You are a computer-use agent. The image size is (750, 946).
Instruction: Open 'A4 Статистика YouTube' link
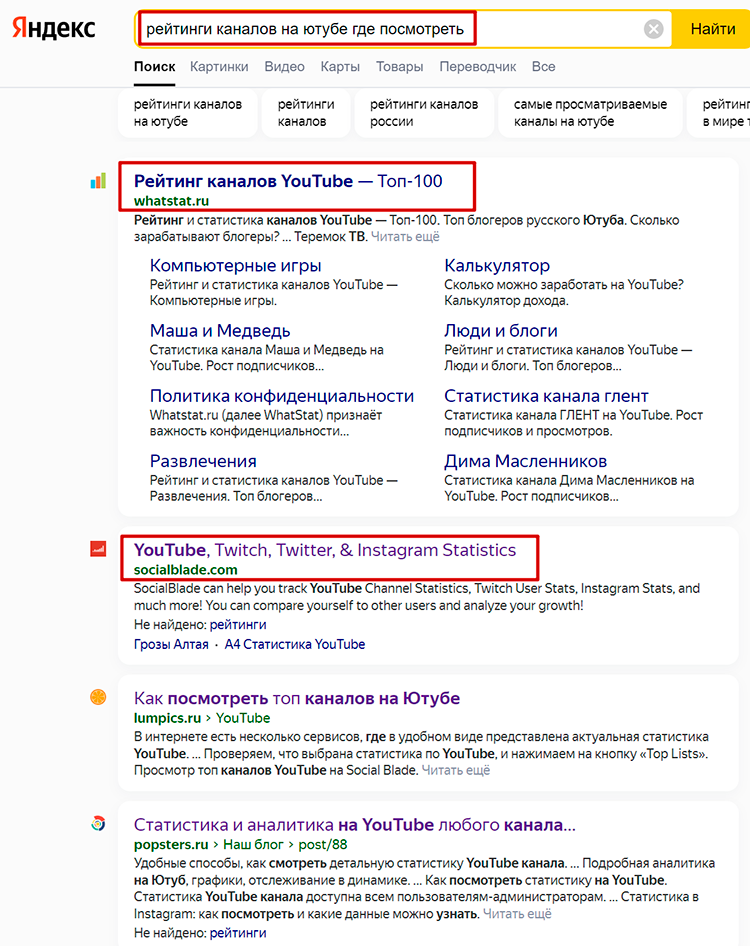[295, 644]
